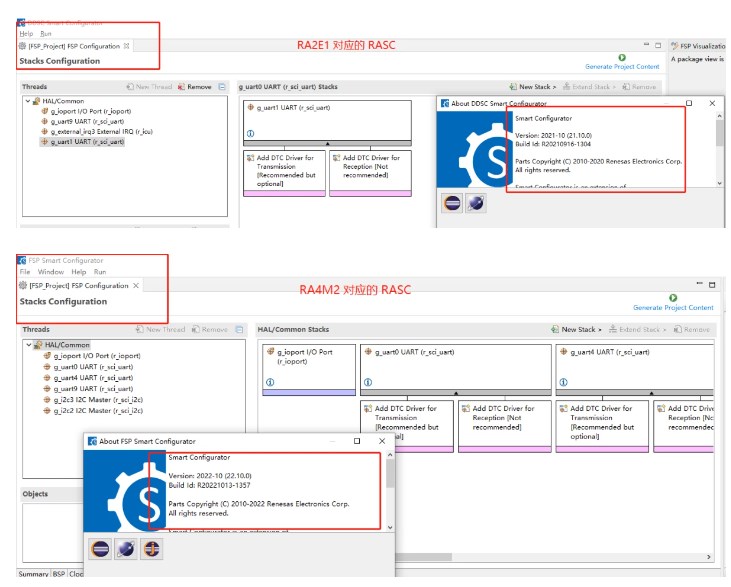The width and height of the screenshot is (731, 587).
Task: Collapse HAL/Common tree in FSP Smart Configurator
Action: point(29,345)
